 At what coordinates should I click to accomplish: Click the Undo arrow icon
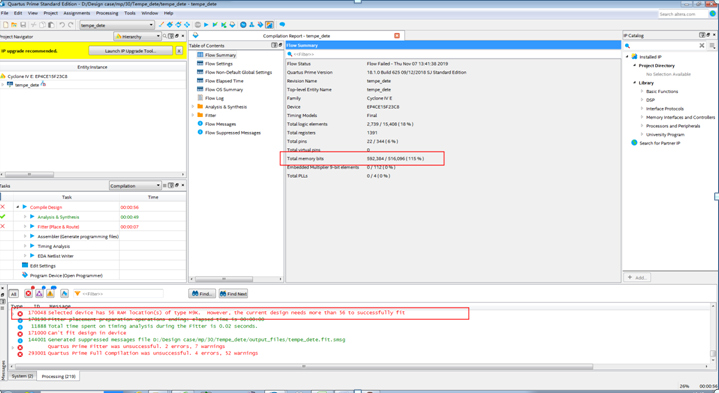[x=62, y=25]
